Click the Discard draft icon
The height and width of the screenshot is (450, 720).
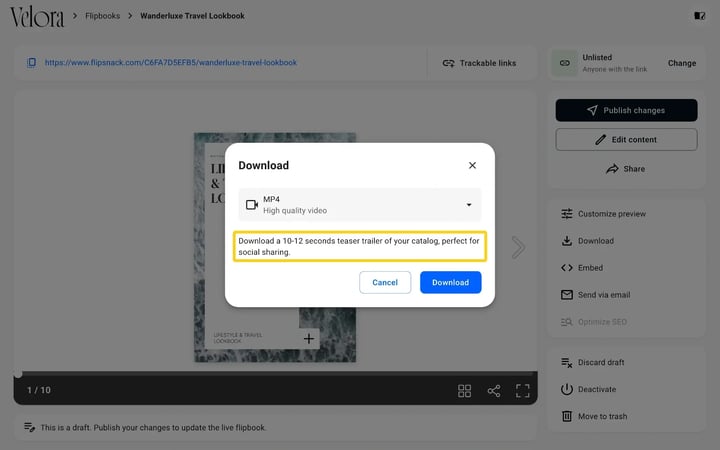pos(567,363)
